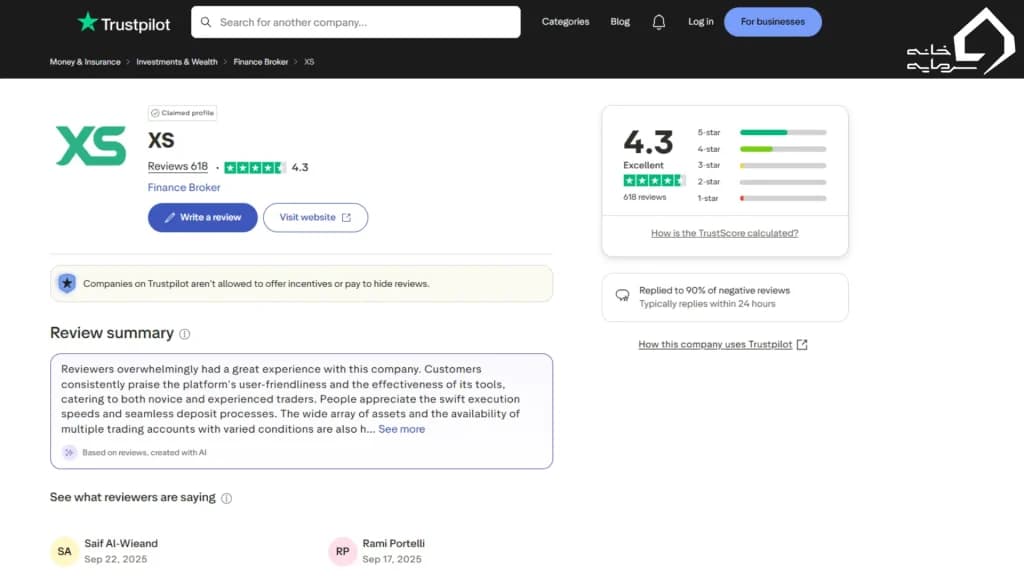
Task: Open How this company uses Trustpilot link
Action: point(715,345)
